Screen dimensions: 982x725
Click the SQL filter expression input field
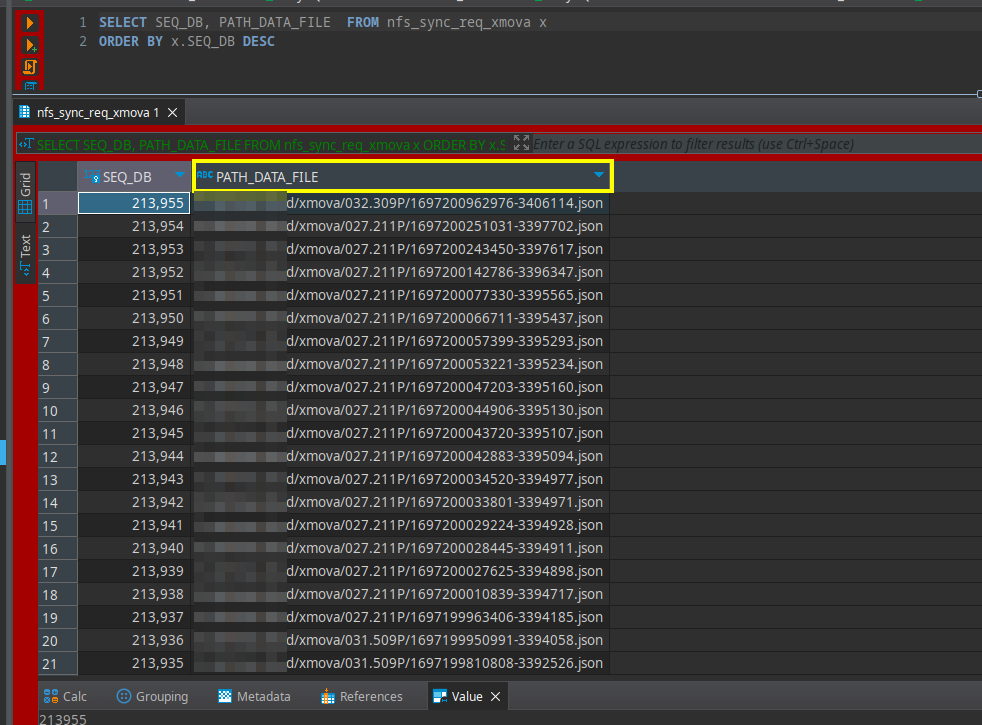750,144
